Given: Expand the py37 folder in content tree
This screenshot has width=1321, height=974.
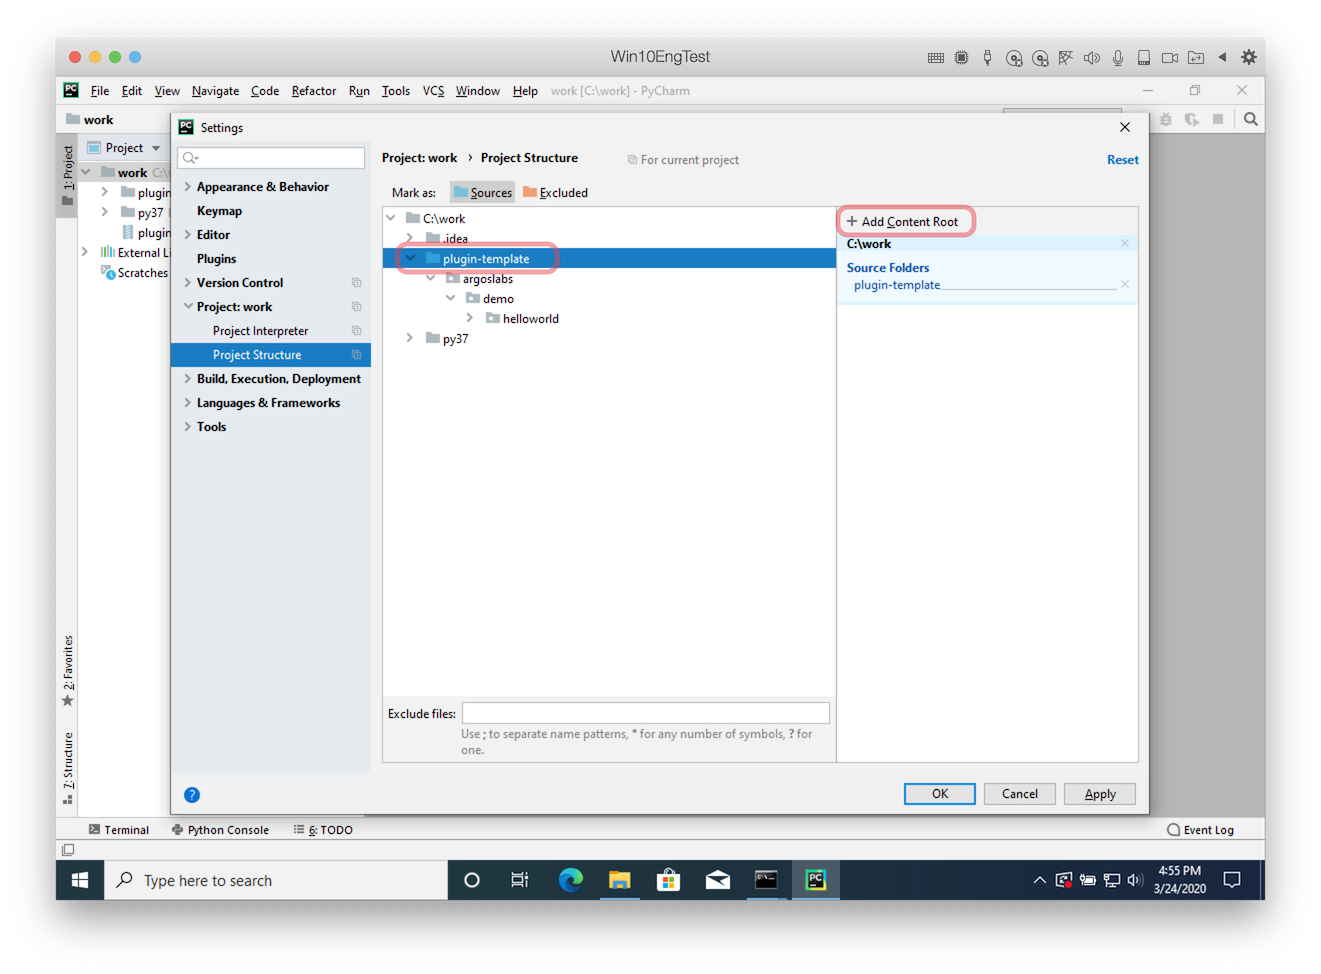Looking at the screenshot, I should pyautogui.click(x=410, y=339).
